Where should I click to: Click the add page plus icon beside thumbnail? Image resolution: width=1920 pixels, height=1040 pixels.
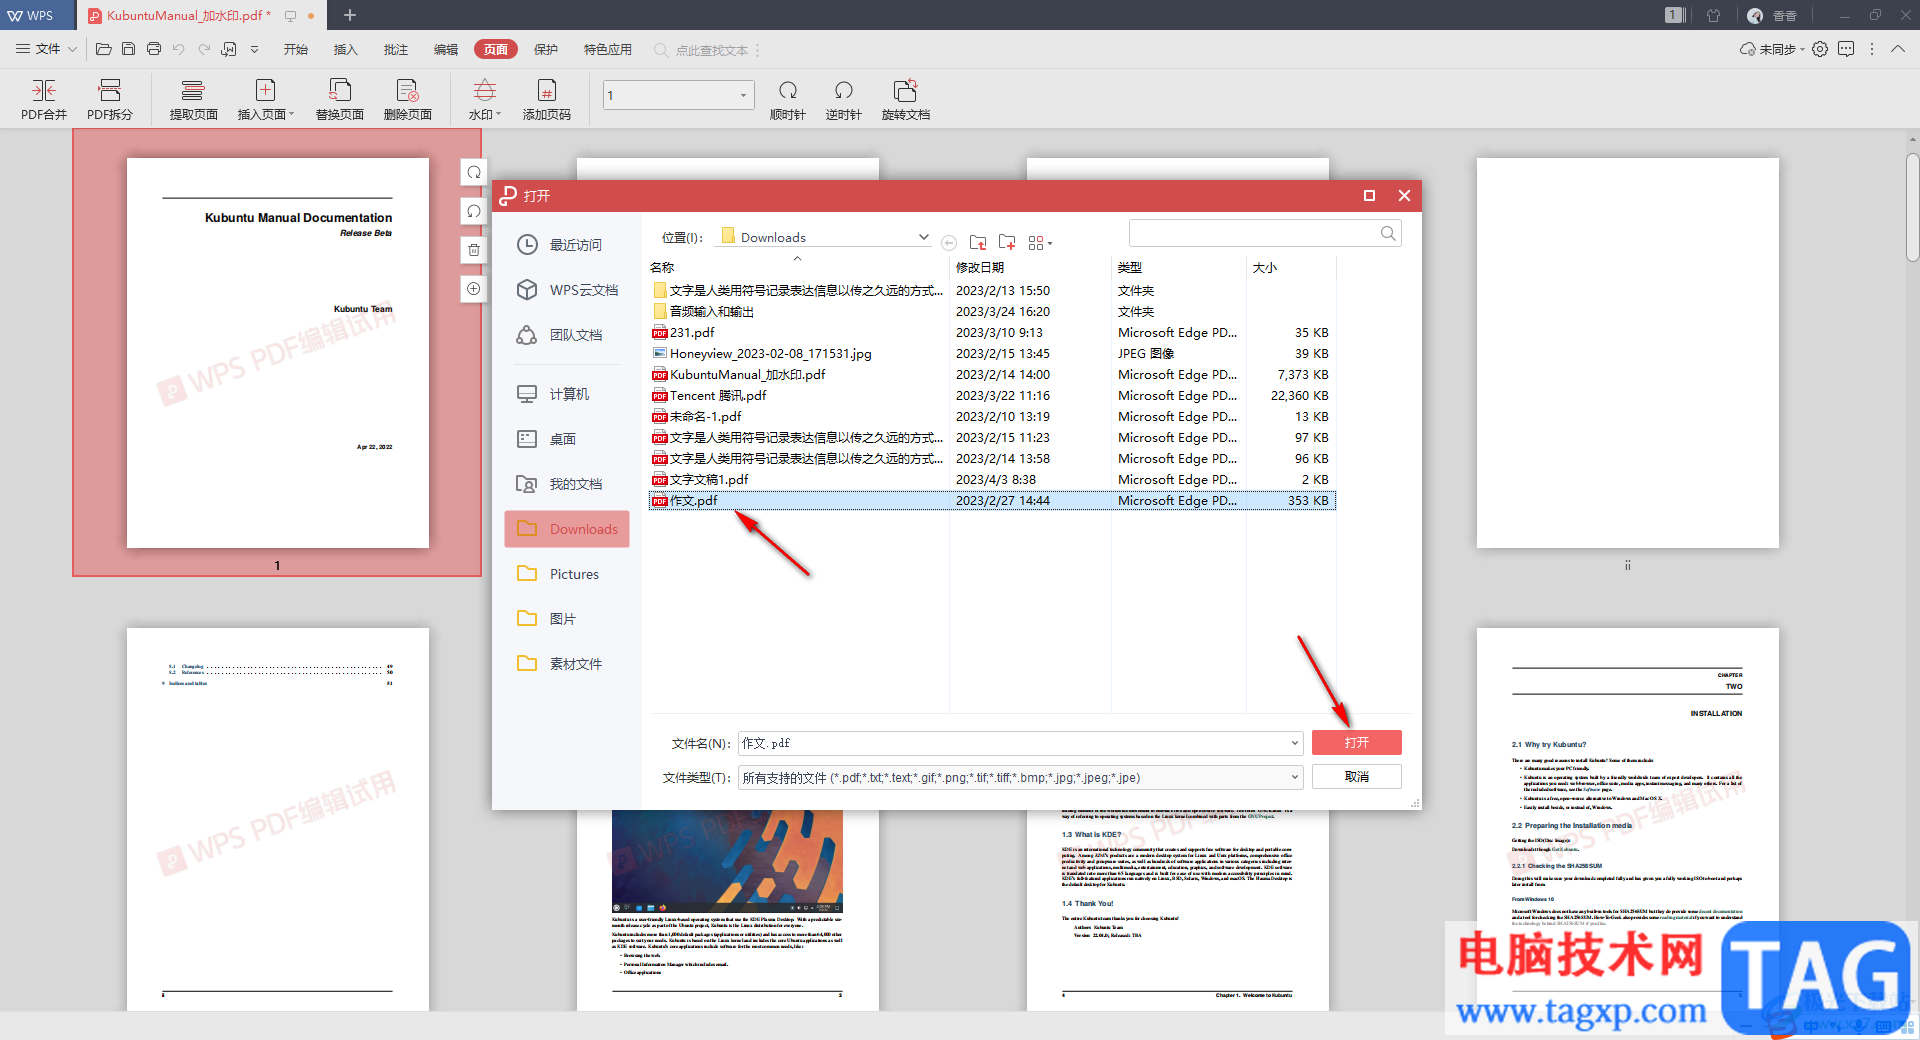point(474,289)
